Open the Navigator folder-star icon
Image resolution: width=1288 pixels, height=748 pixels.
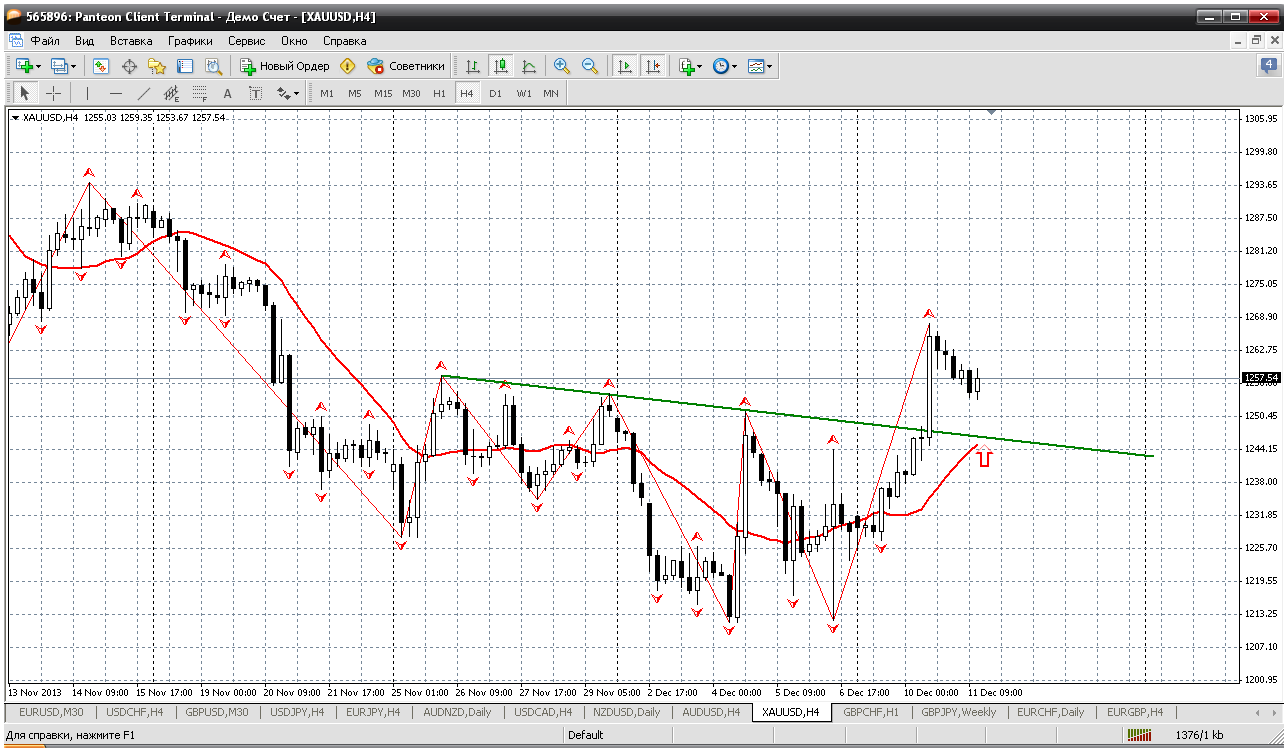click(157, 66)
